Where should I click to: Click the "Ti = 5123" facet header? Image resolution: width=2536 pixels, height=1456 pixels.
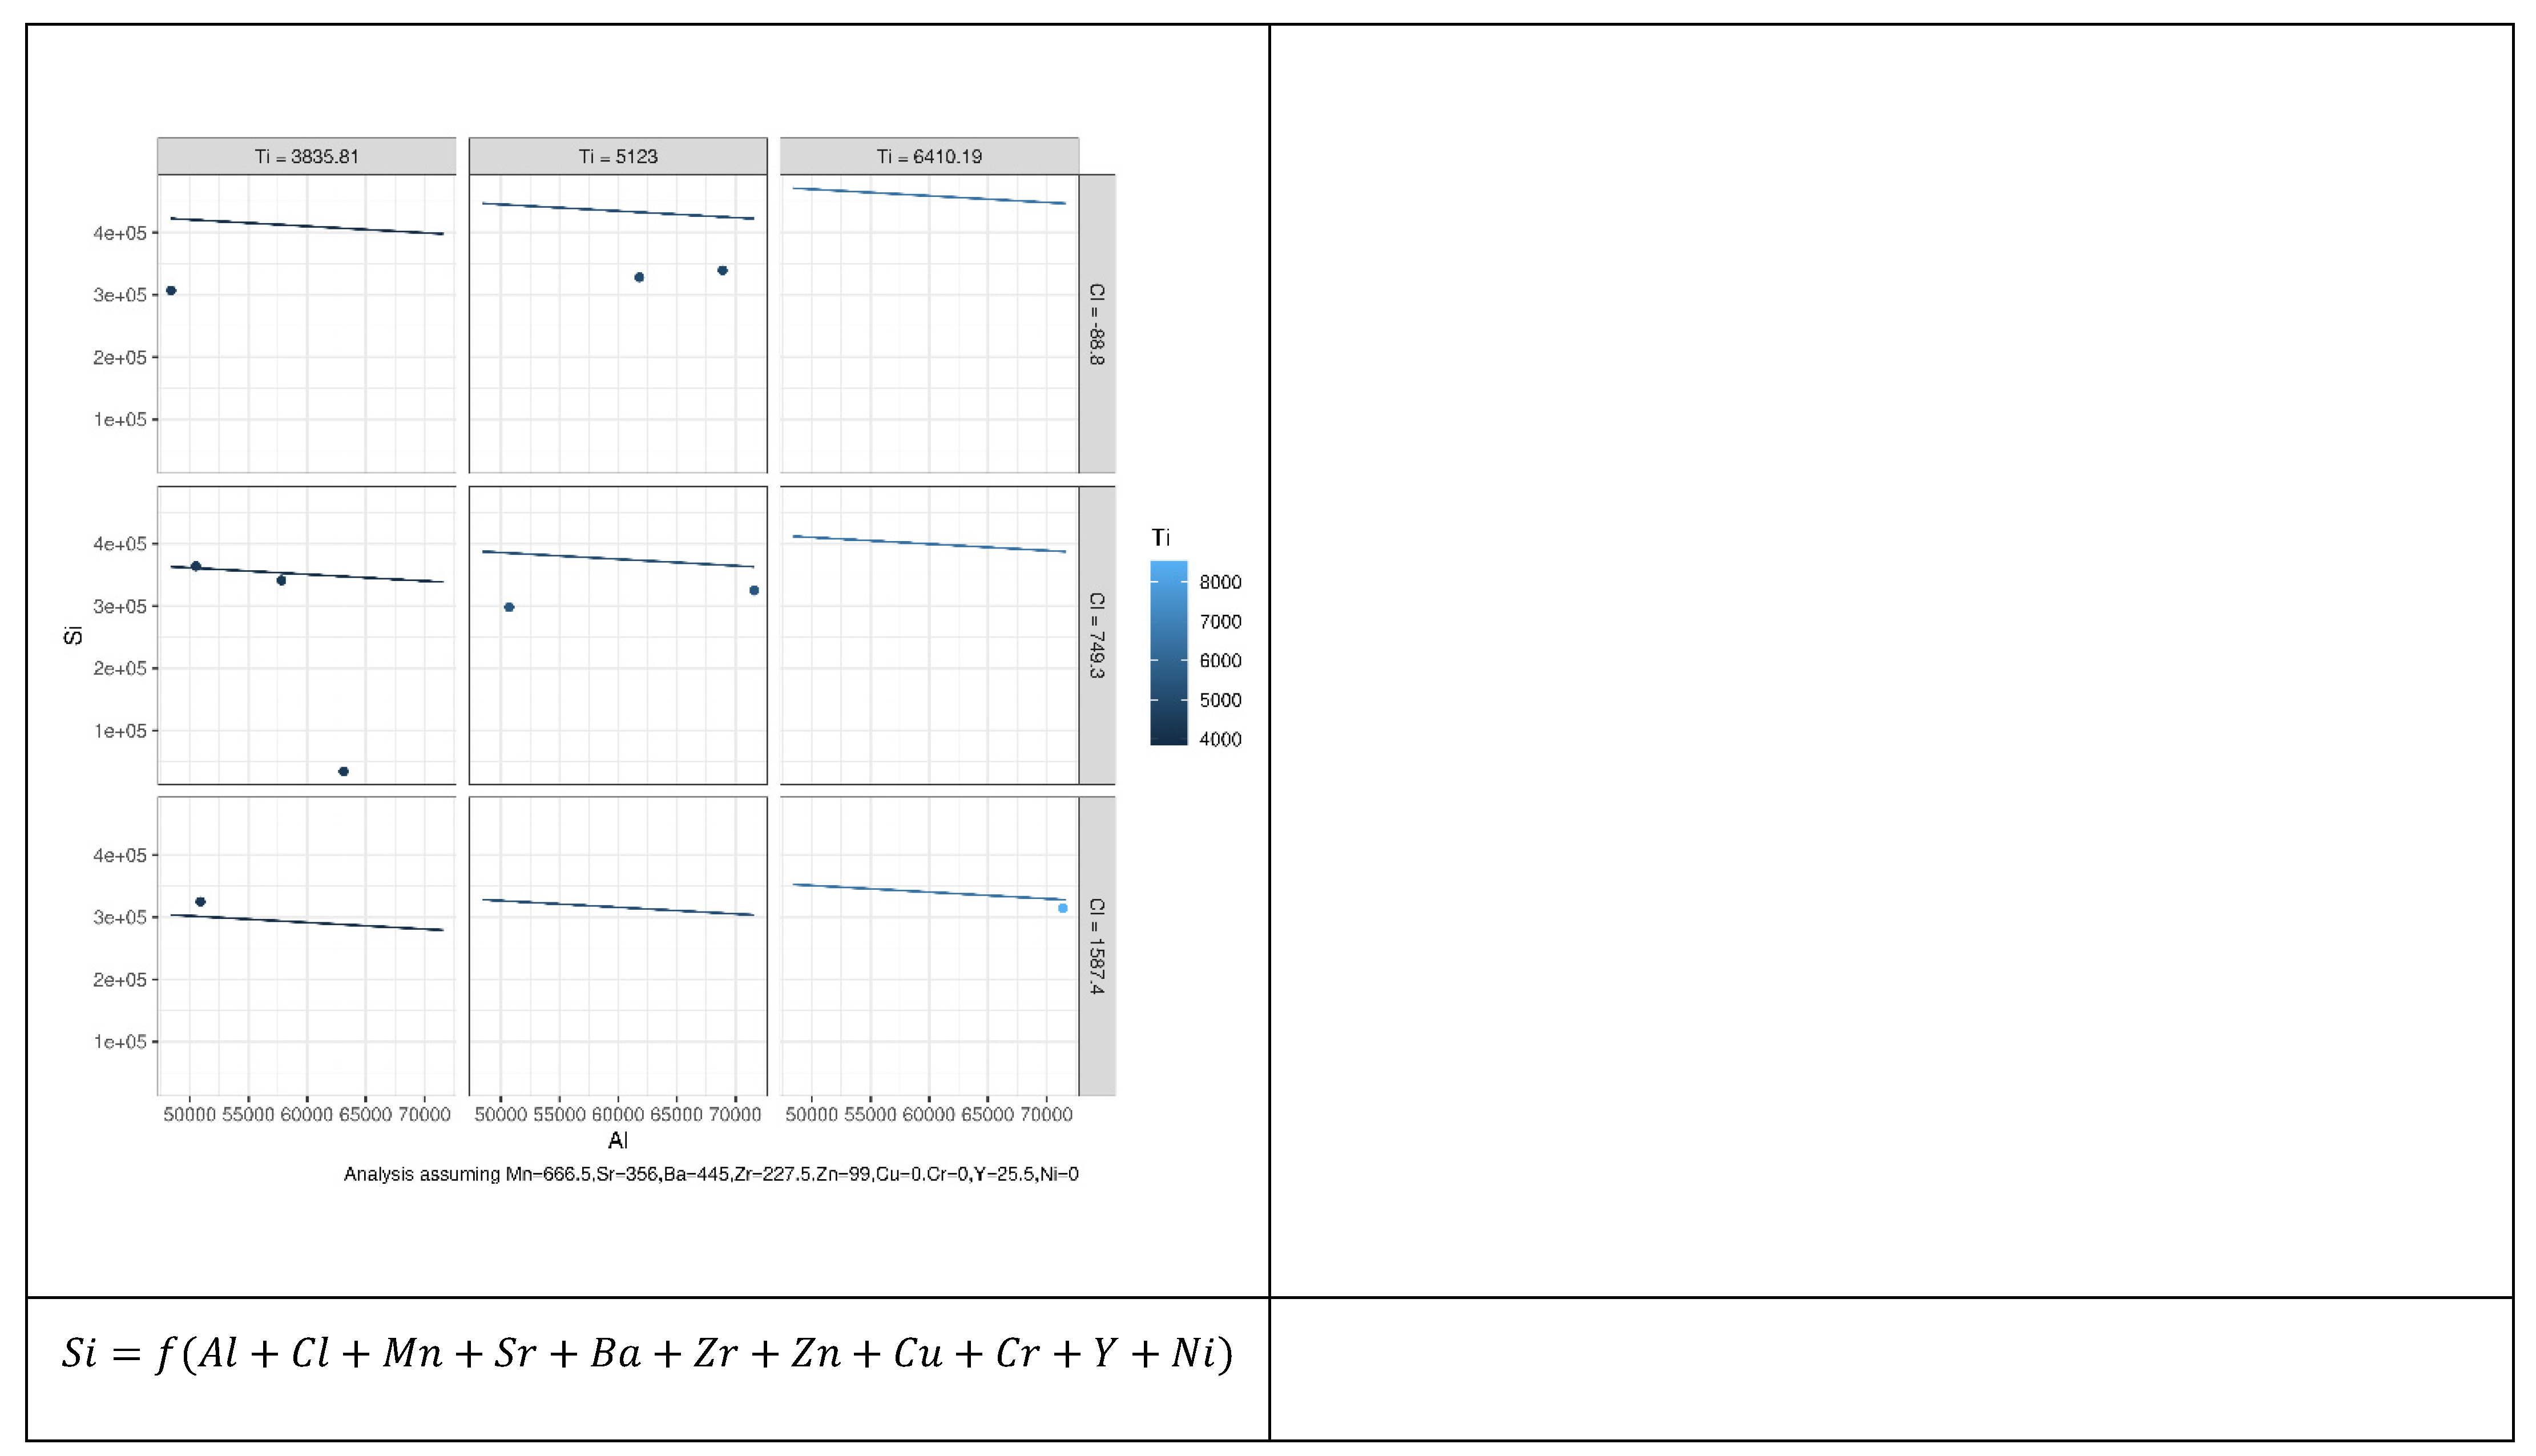click(618, 156)
